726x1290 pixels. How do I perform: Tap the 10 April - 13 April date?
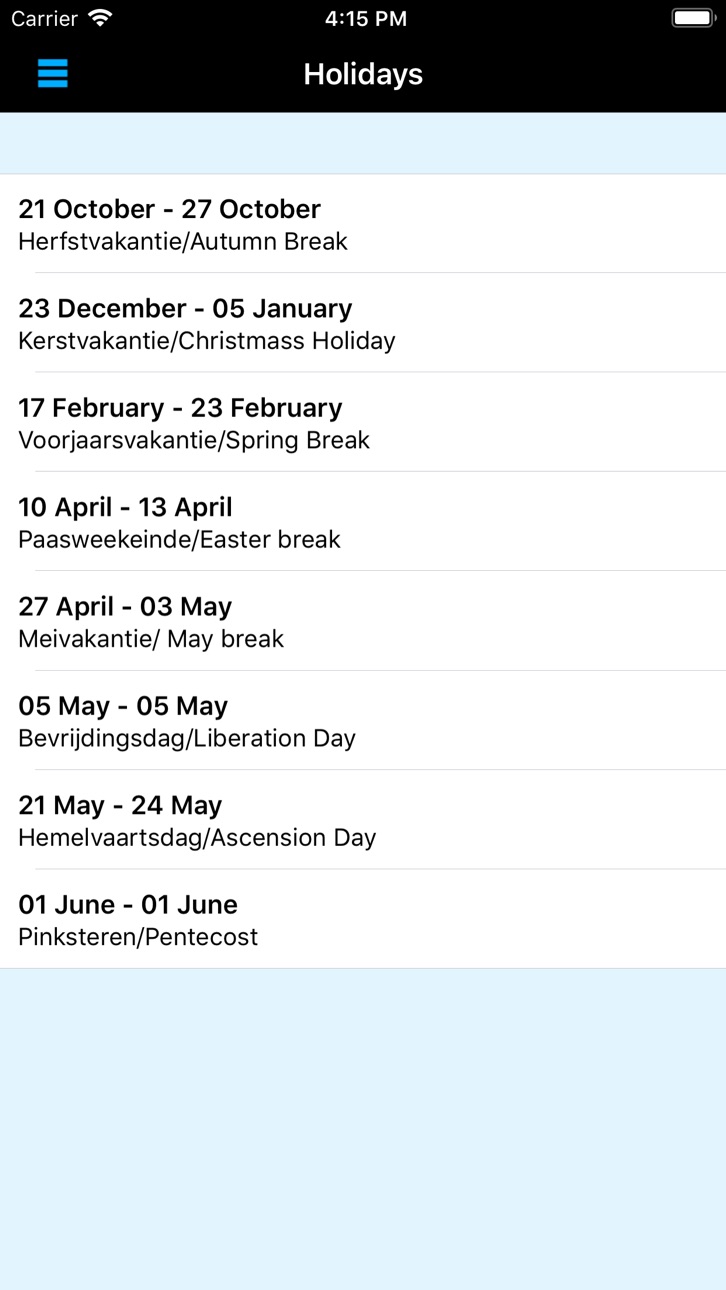click(125, 507)
